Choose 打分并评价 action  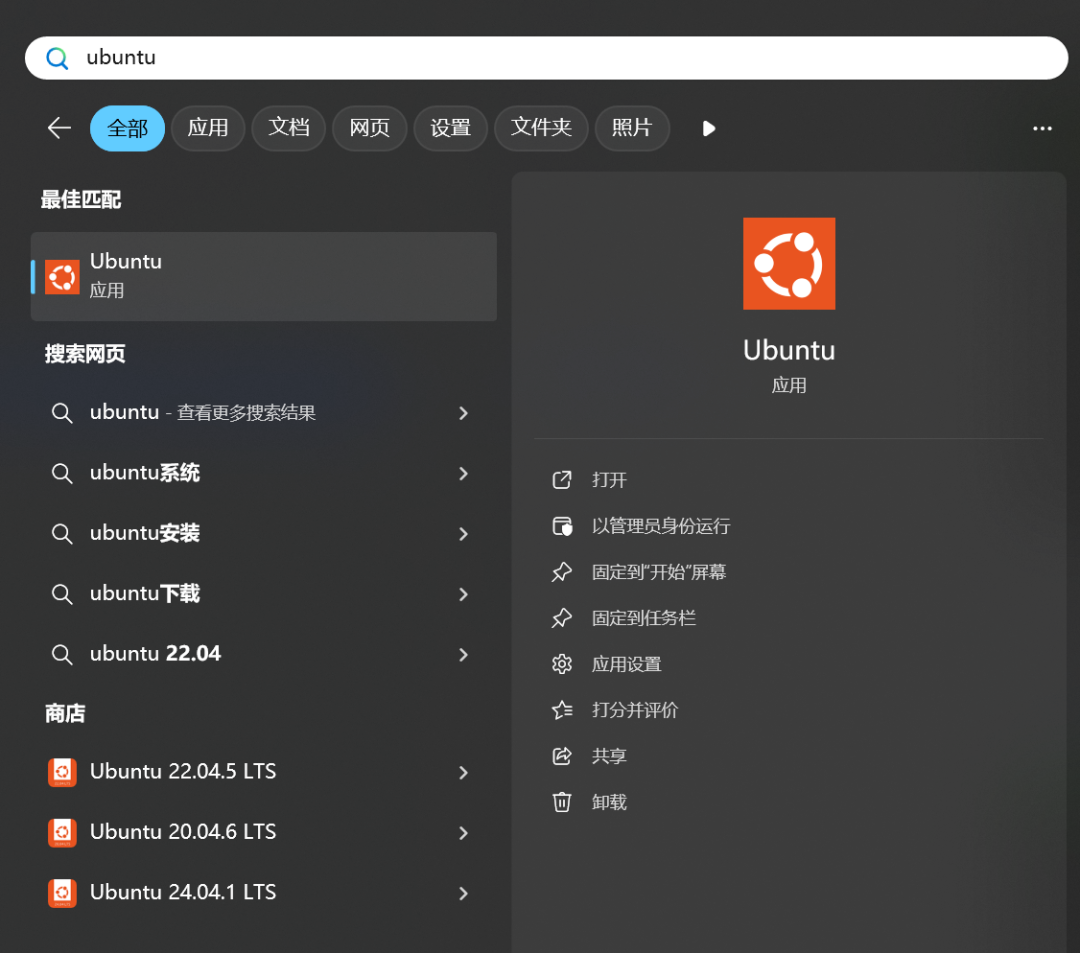(635, 711)
